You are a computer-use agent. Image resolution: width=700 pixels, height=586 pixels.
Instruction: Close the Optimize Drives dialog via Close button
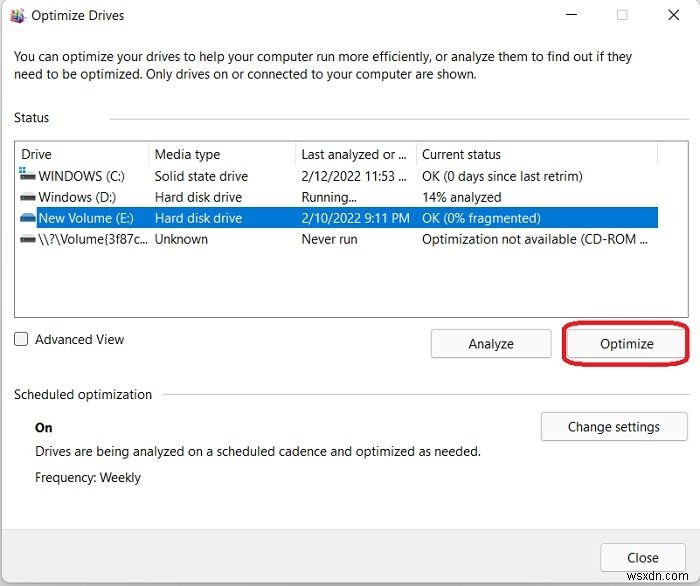(642, 557)
